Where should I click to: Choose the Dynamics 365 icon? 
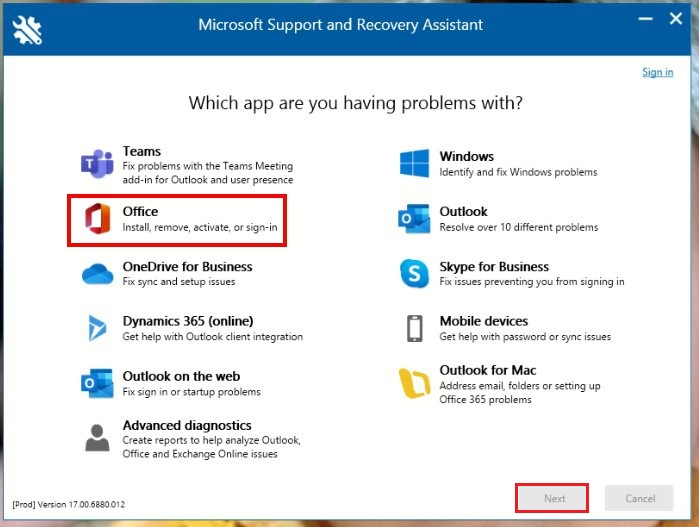pyautogui.click(x=97, y=328)
